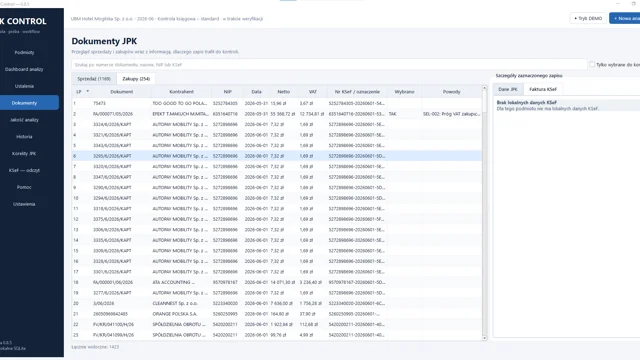The image size is (640, 360).
Task: Select document 3320/6/2026/KAPT row
Action: click(277, 167)
